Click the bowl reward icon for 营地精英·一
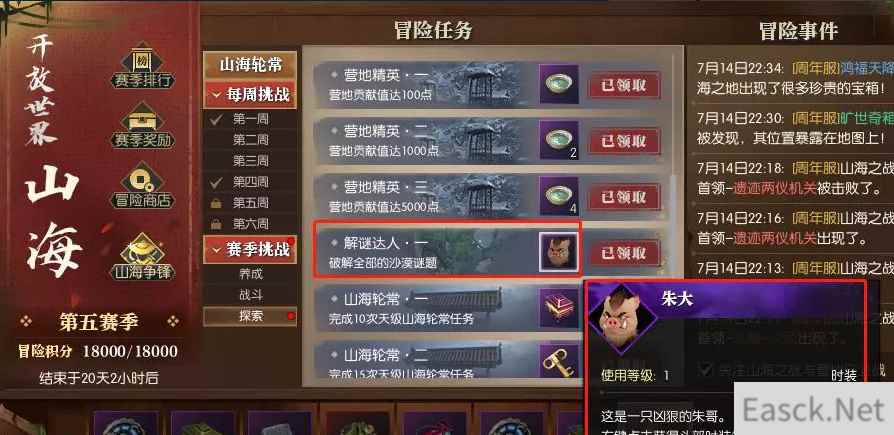The height and width of the screenshot is (435, 894). [x=559, y=84]
